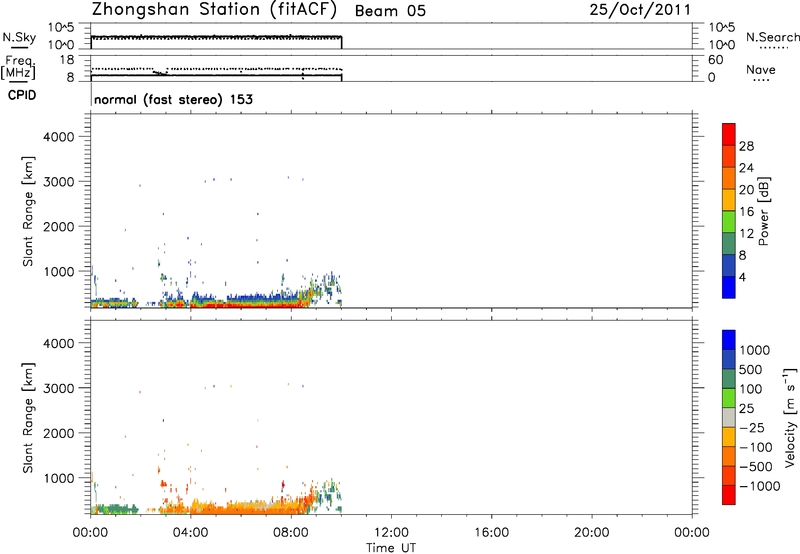
Task: Click the '24' label on the Power scale
Action: point(746,168)
